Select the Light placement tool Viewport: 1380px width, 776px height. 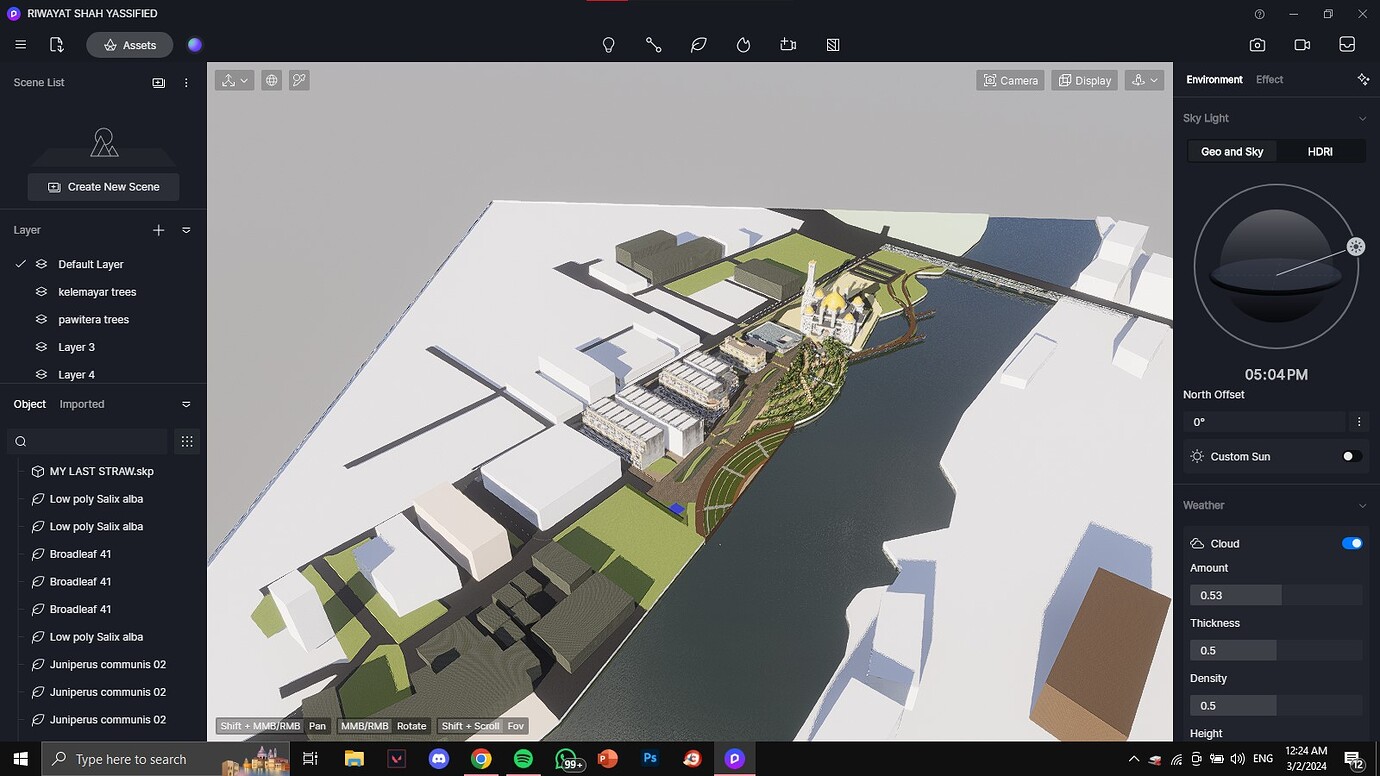click(608, 44)
